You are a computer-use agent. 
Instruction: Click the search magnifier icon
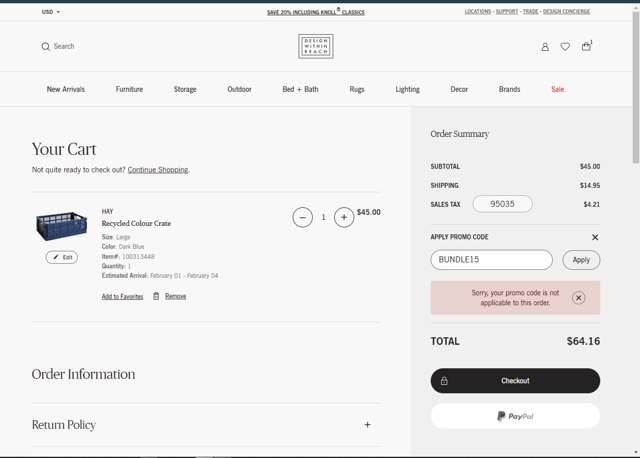click(45, 47)
